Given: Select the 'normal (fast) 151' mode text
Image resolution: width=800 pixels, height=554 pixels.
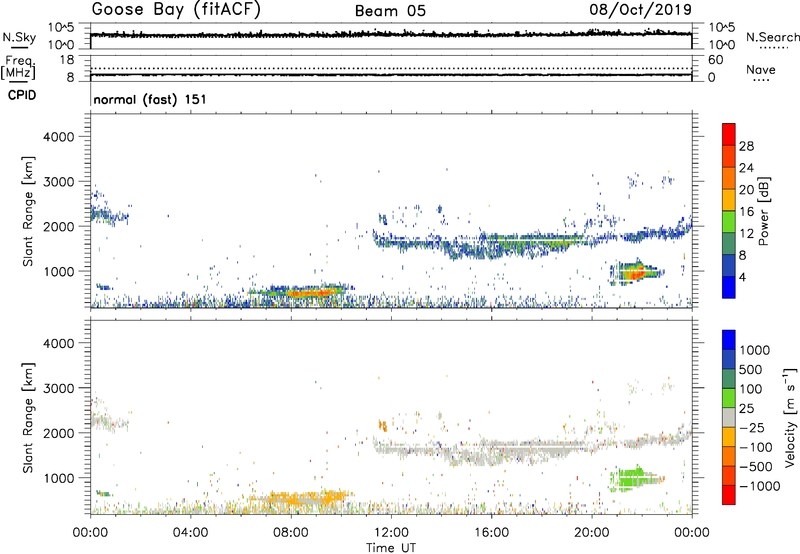Looking at the screenshot, I should pos(150,99).
